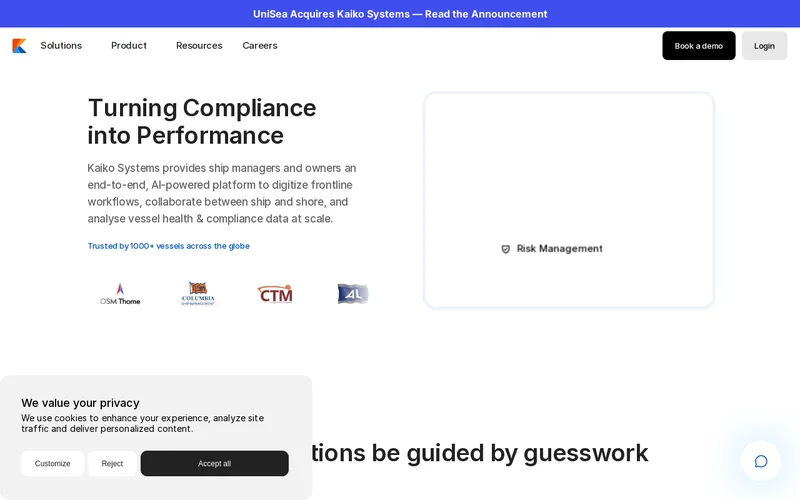Click the Book a demo button
The width and height of the screenshot is (800, 500).
tap(698, 45)
